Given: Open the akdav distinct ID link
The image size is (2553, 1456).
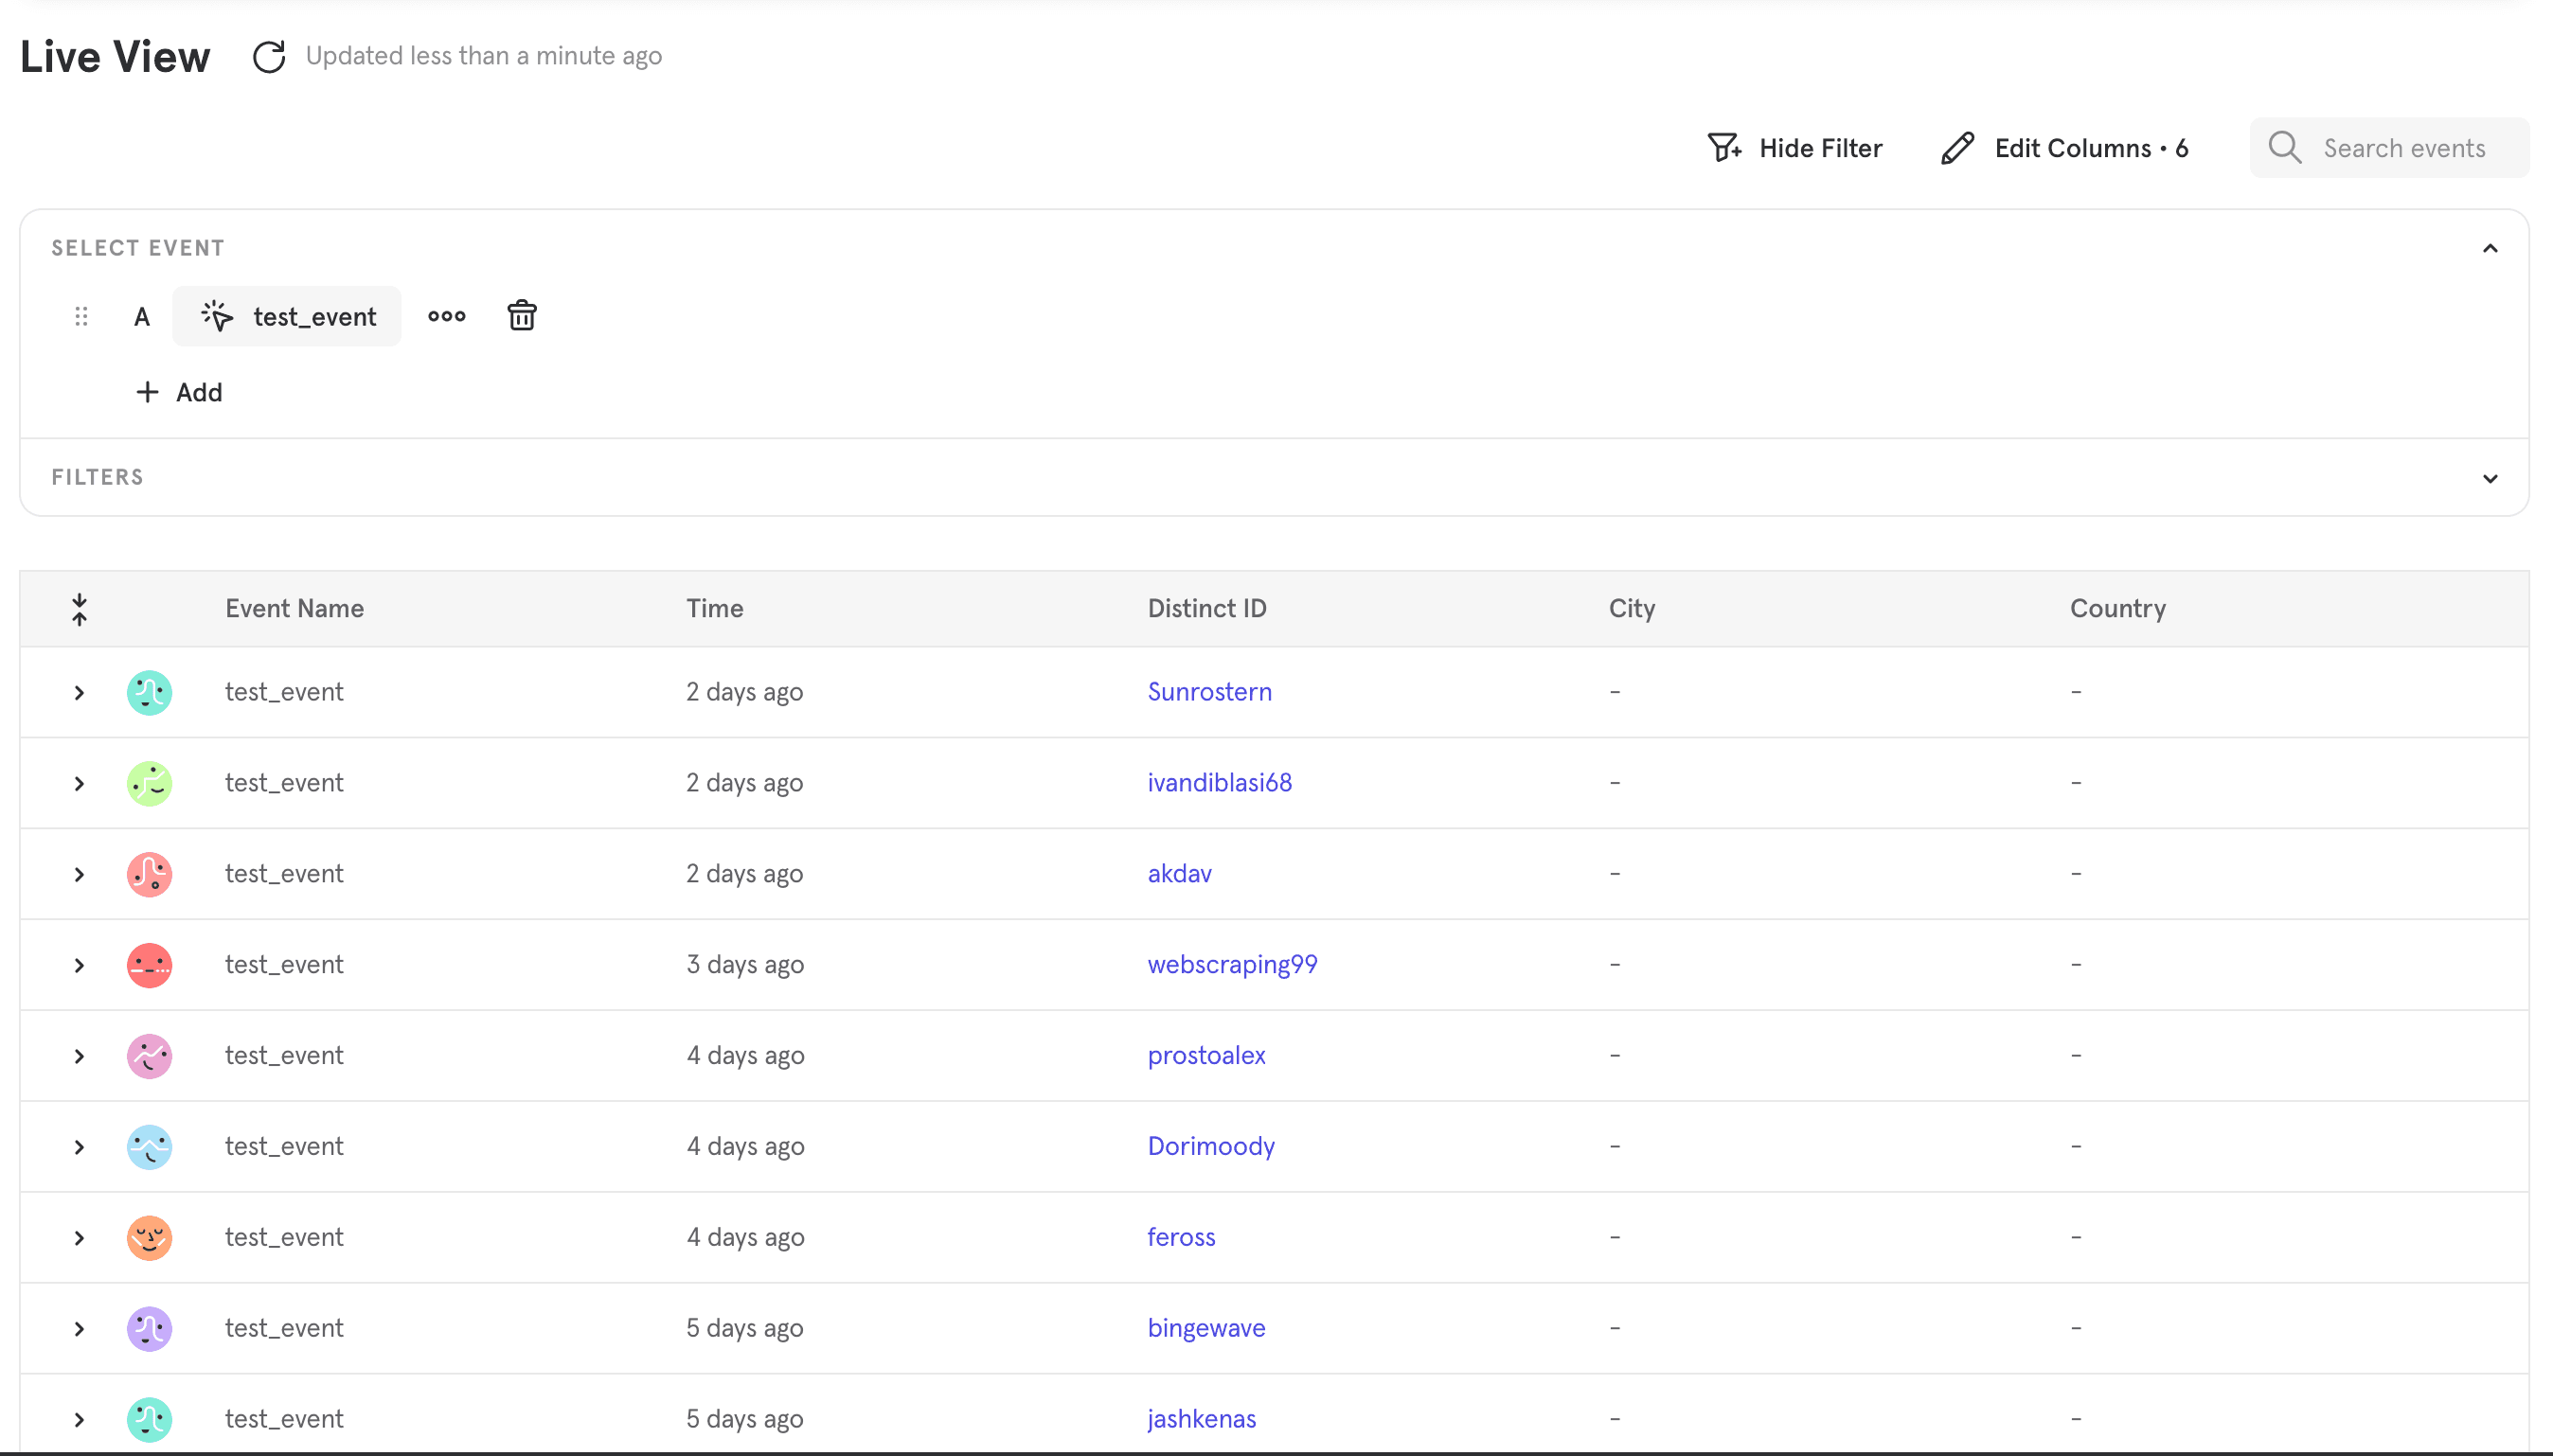Looking at the screenshot, I should coord(1179,874).
